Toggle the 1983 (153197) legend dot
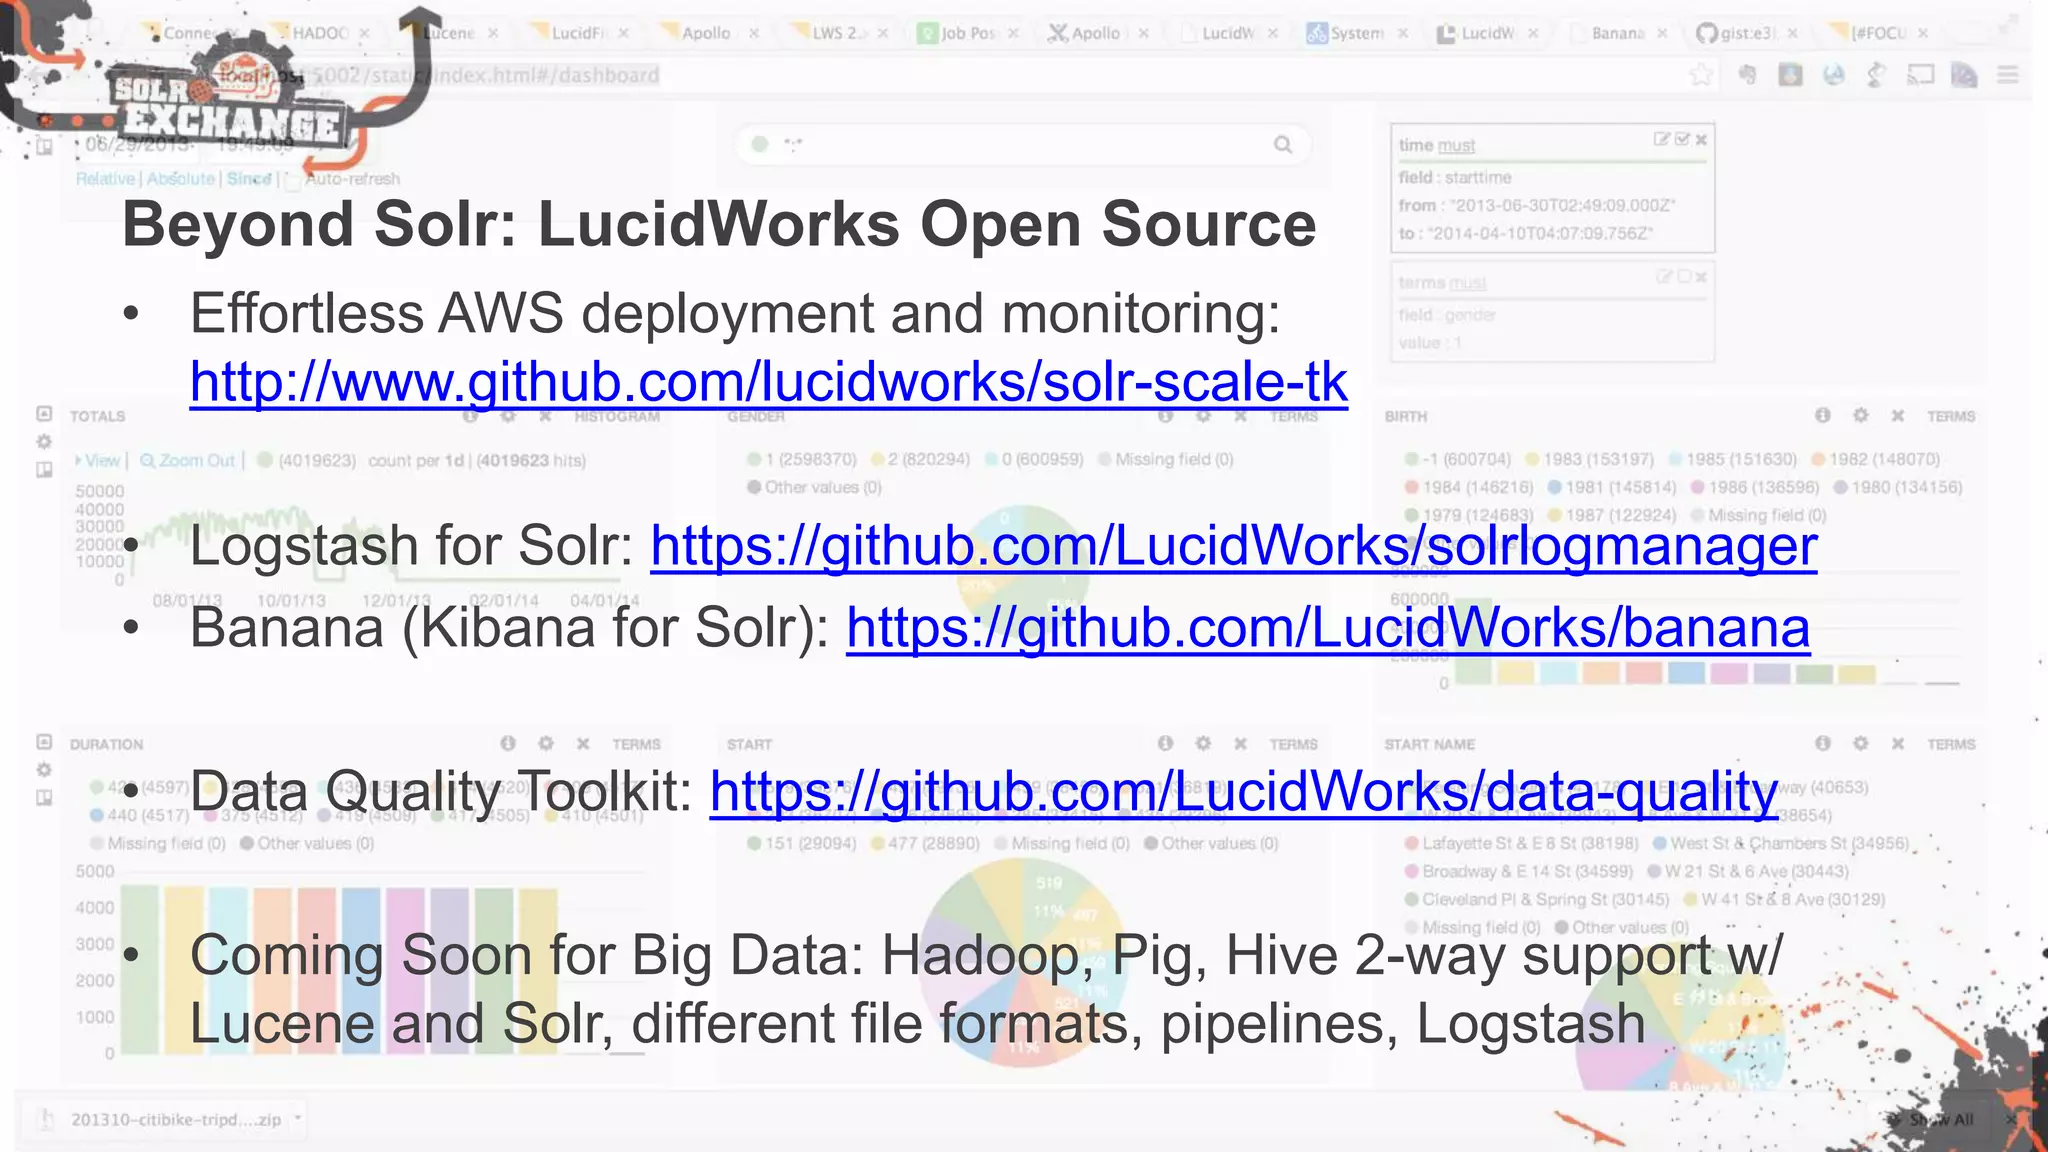This screenshot has height=1152, width=2048. [x=1531, y=459]
